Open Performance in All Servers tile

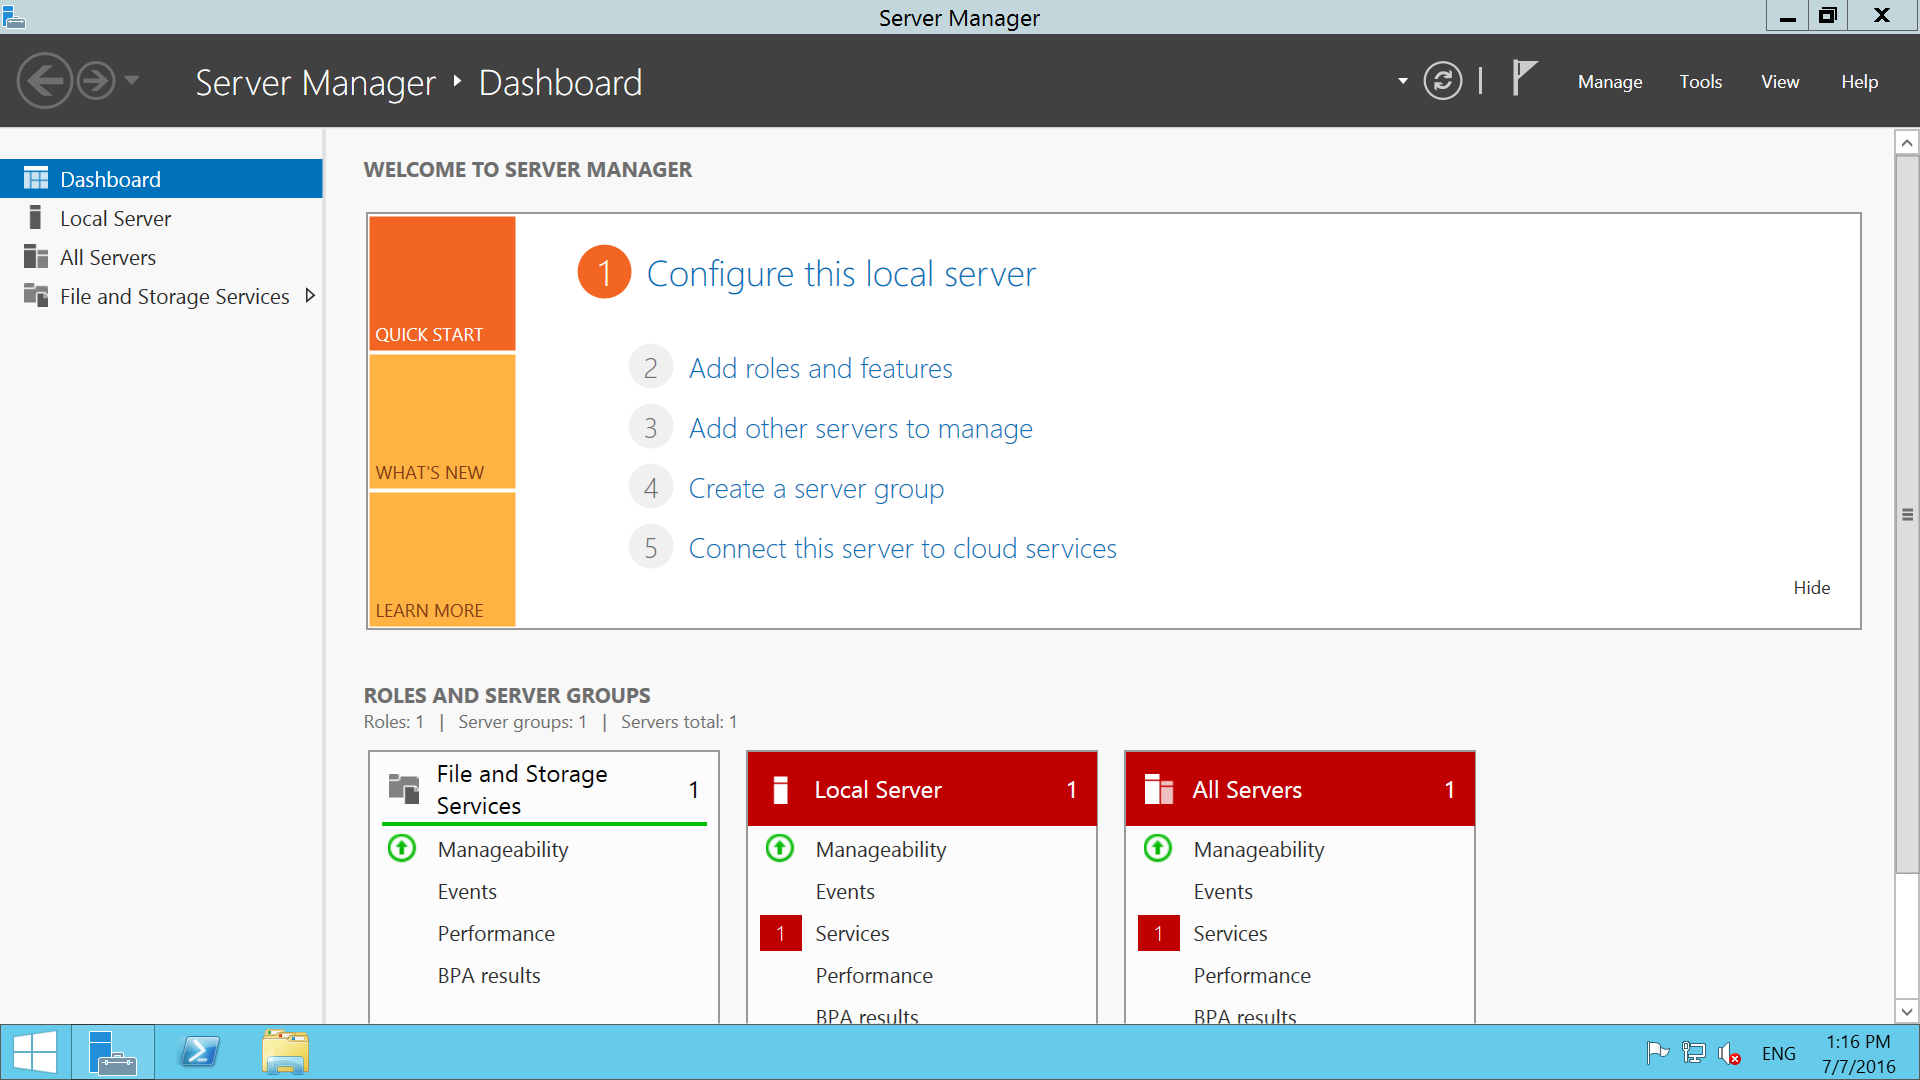[x=1251, y=975]
